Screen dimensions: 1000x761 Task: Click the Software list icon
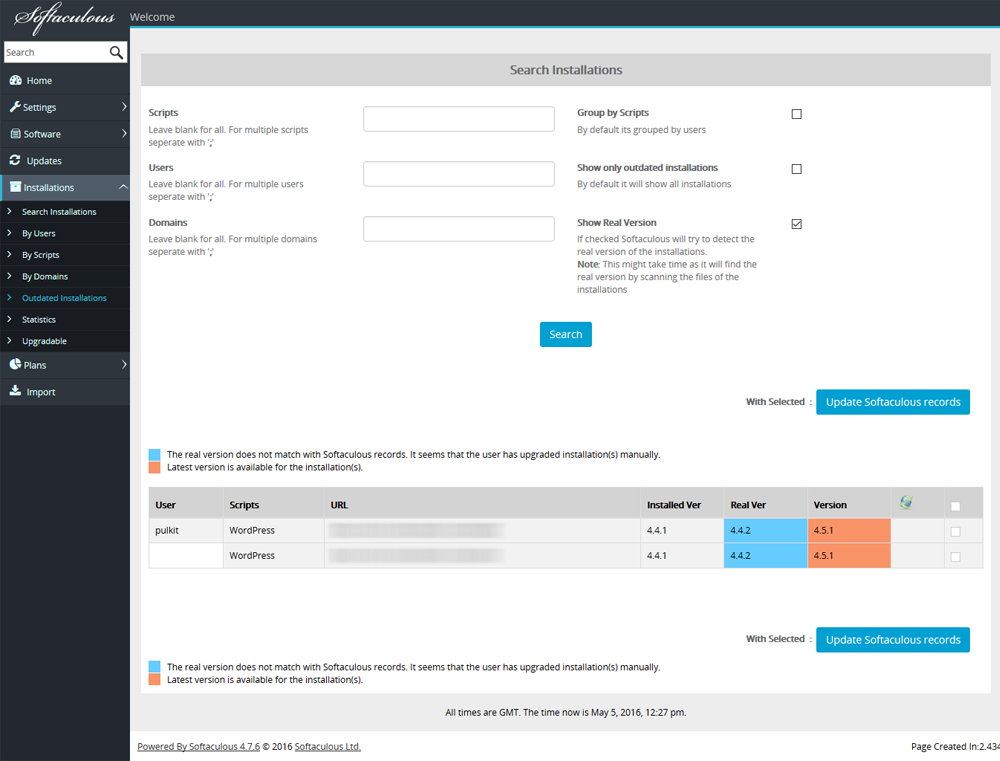click(15, 134)
